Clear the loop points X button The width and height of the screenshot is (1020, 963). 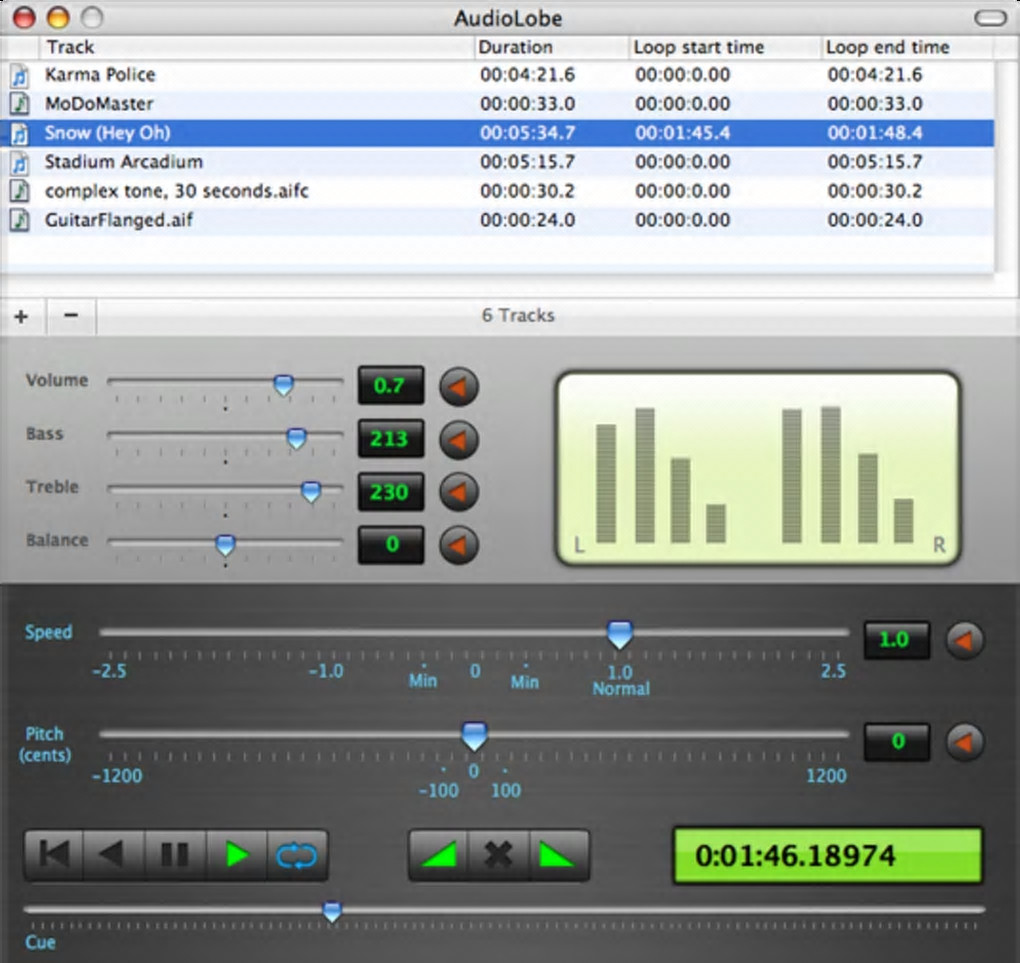(498, 855)
